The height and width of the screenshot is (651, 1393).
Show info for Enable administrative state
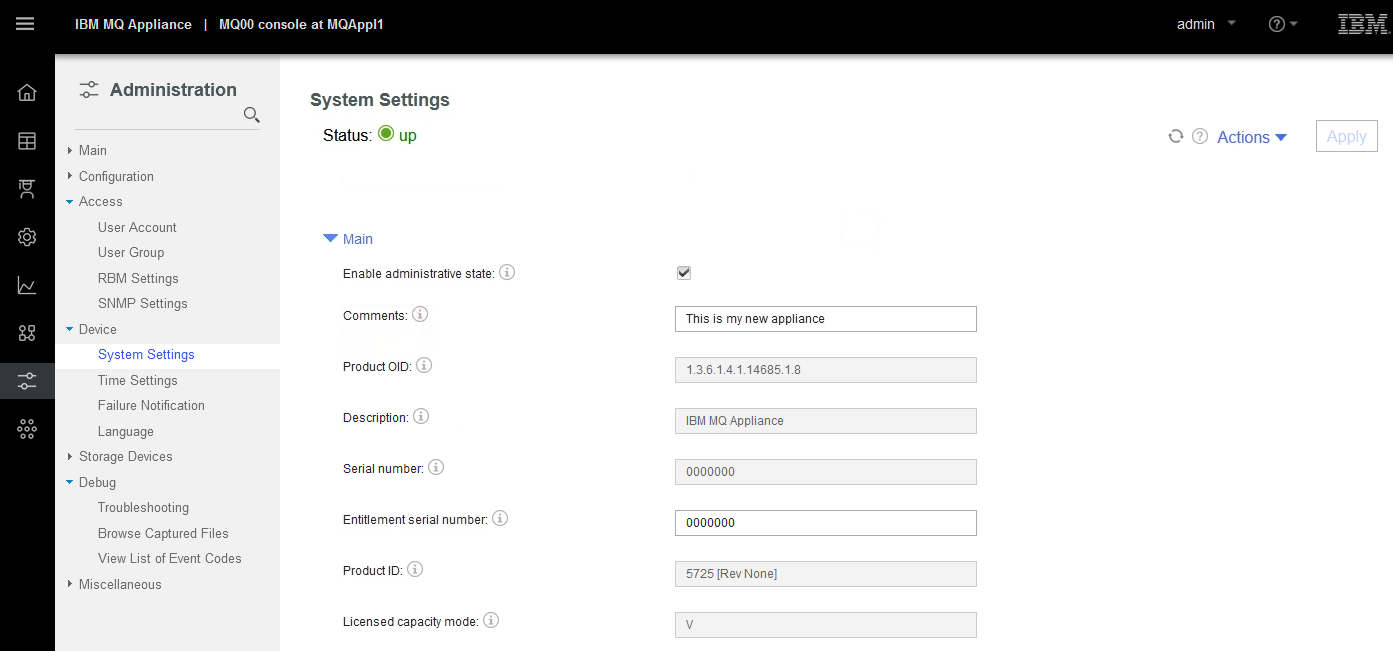(x=507, y=272)
